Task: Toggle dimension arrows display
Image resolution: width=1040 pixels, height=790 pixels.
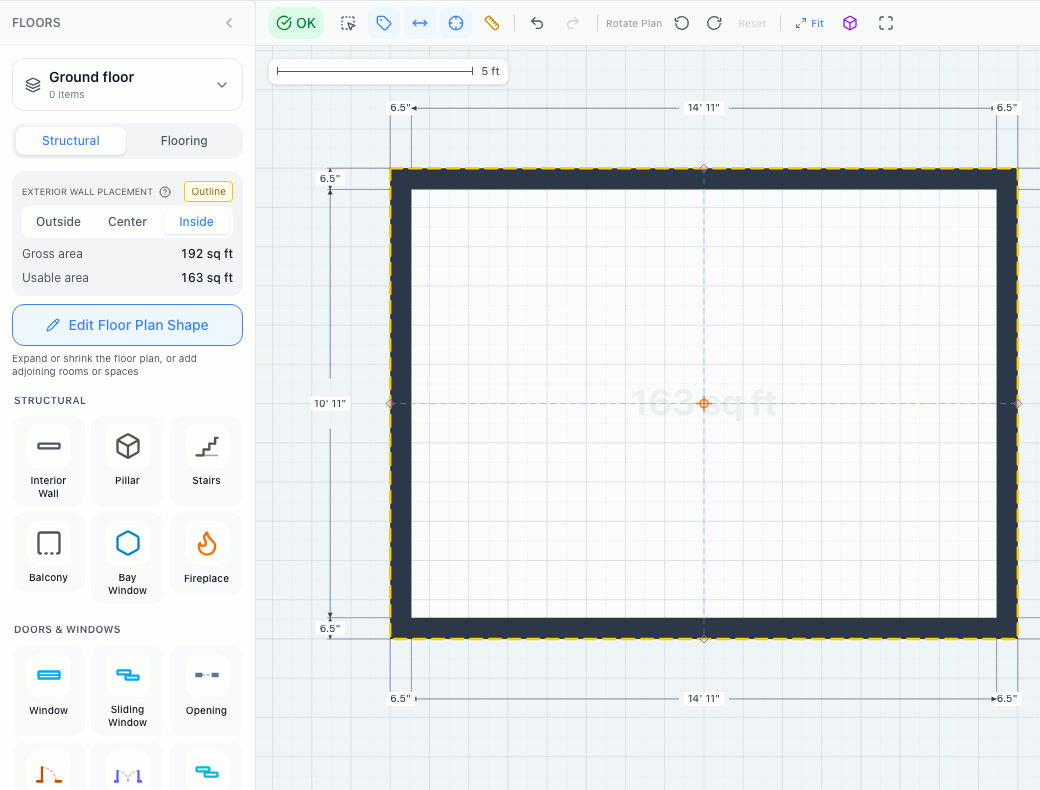Action: click(x=420, y=23)
